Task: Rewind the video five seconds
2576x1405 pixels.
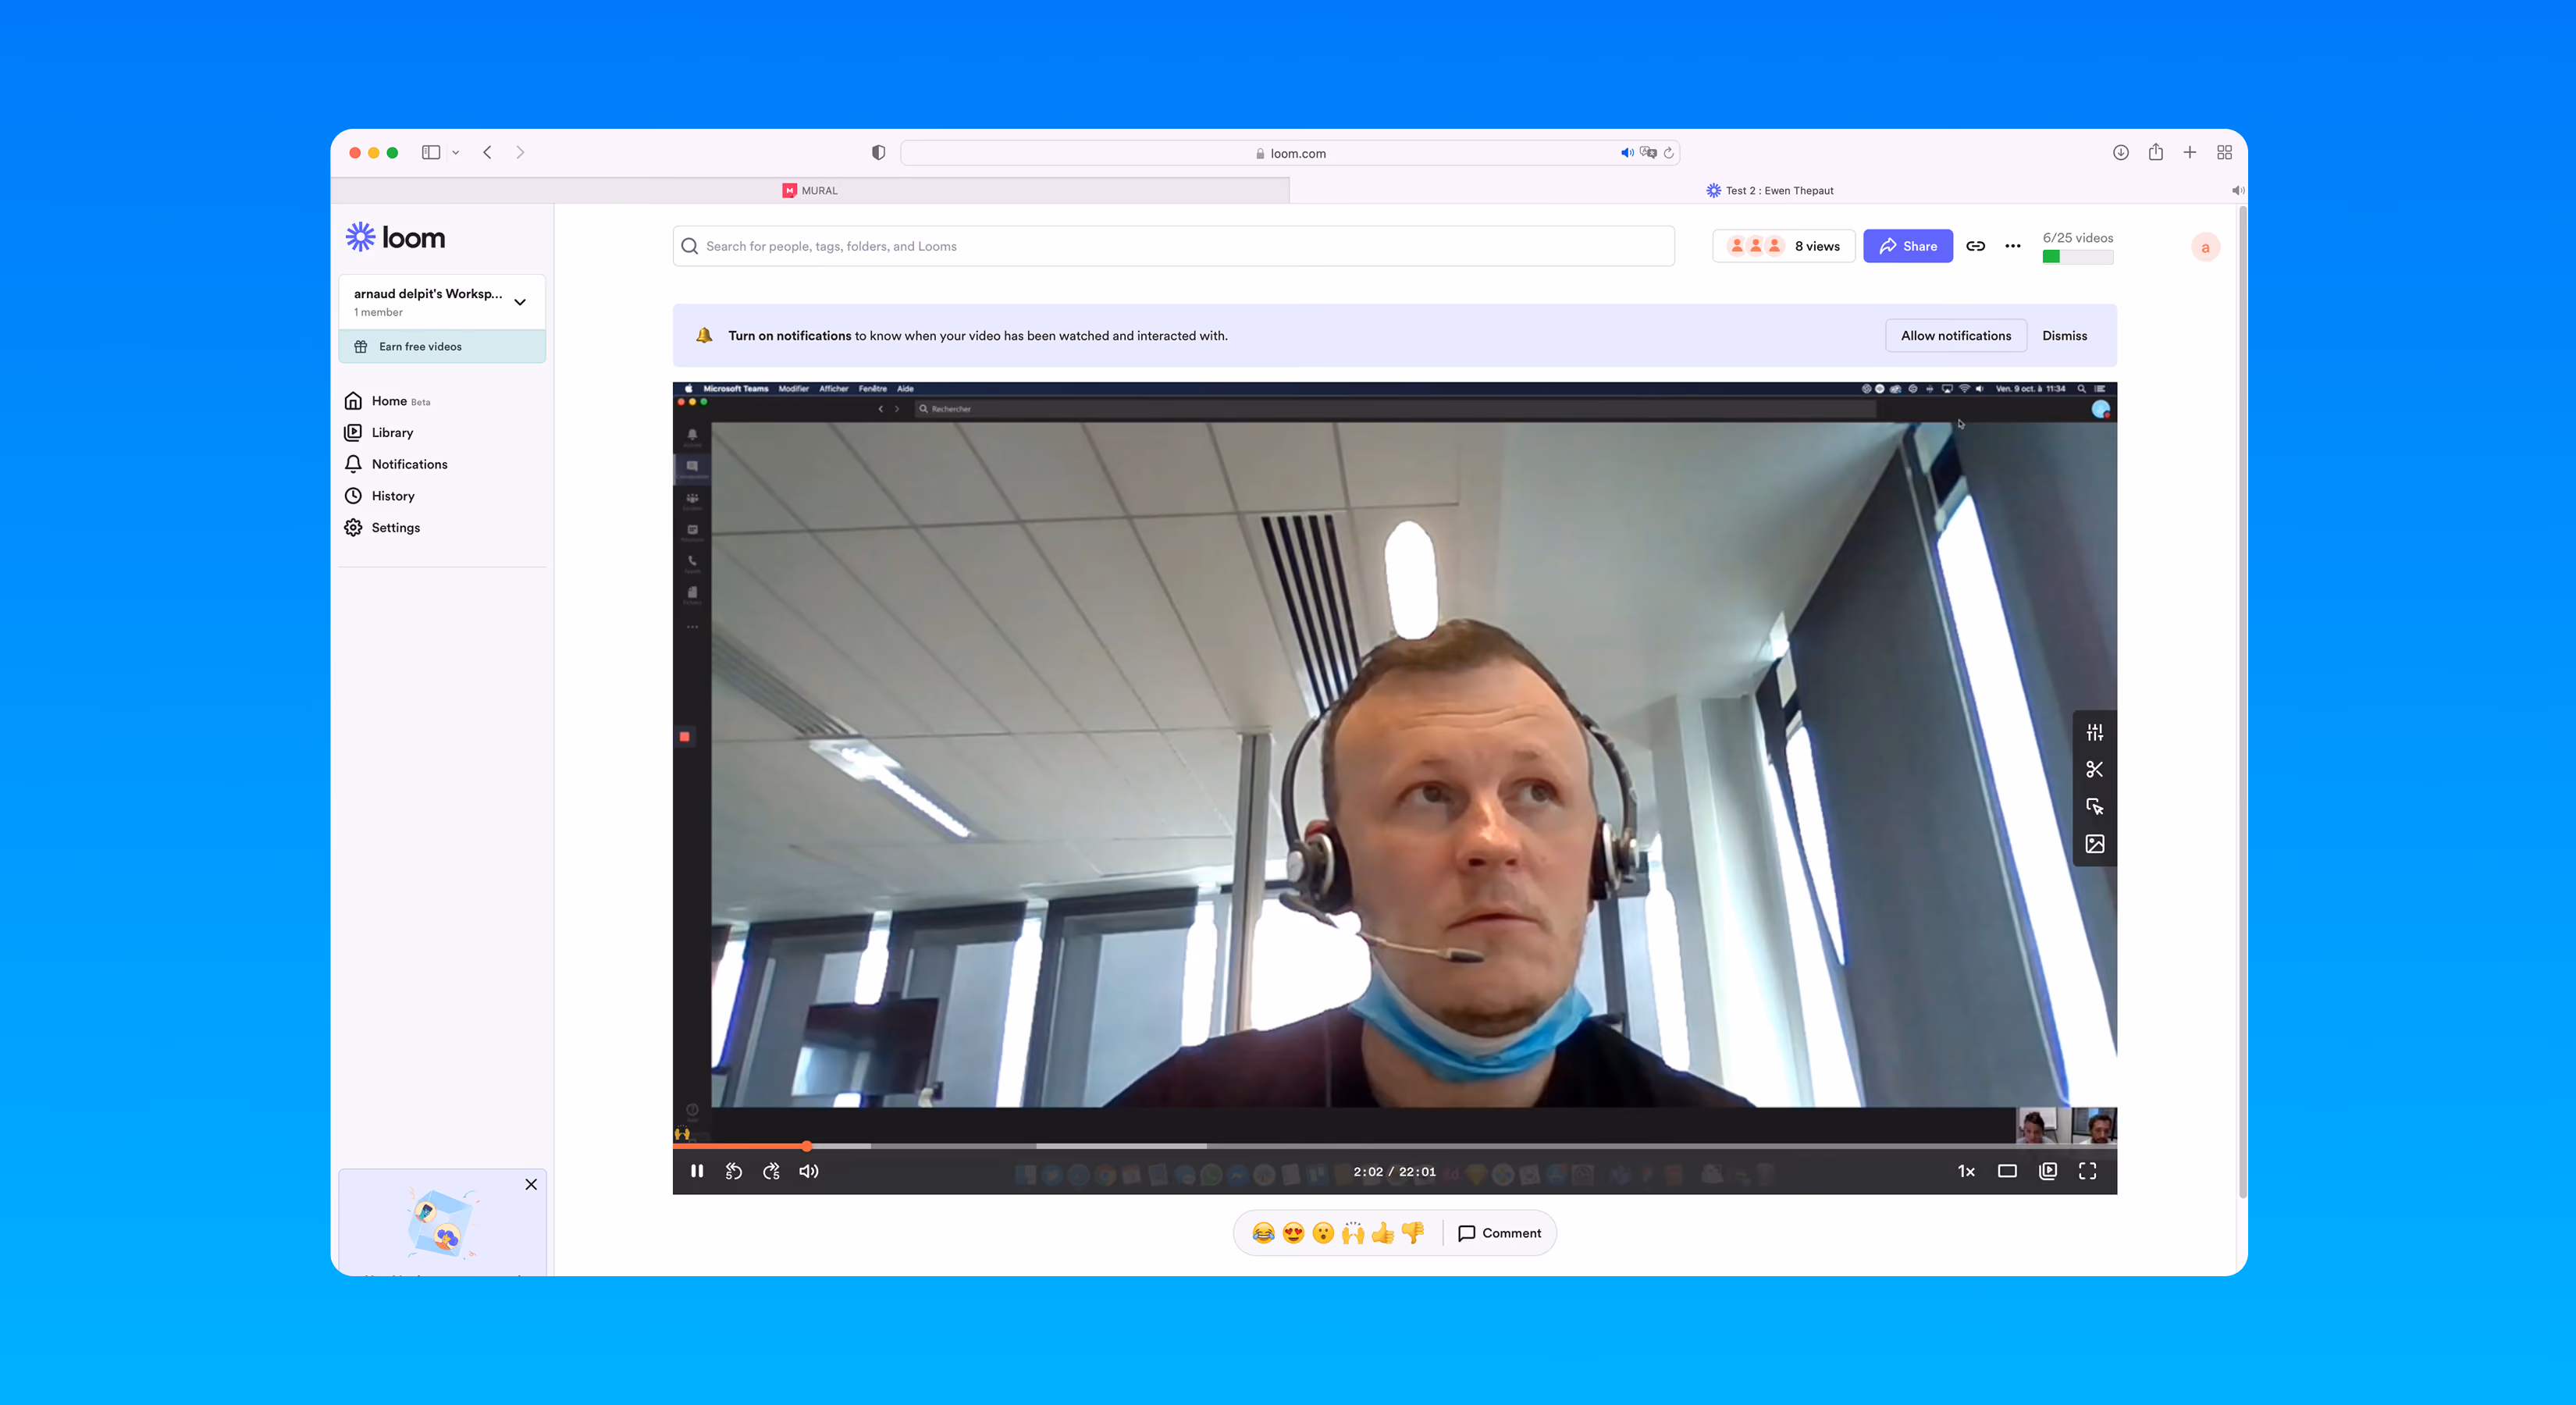Action: [x=734, y=1171]
